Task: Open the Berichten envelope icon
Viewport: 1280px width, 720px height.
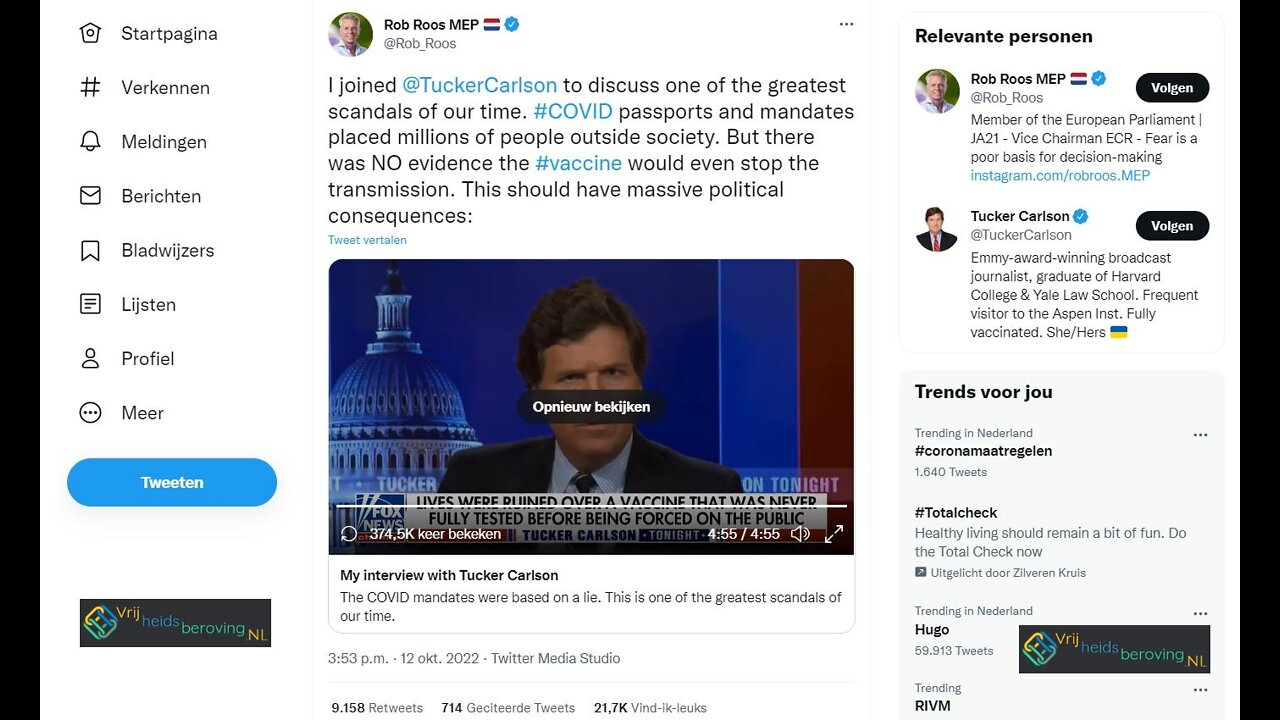Action: tap(90, 196)
